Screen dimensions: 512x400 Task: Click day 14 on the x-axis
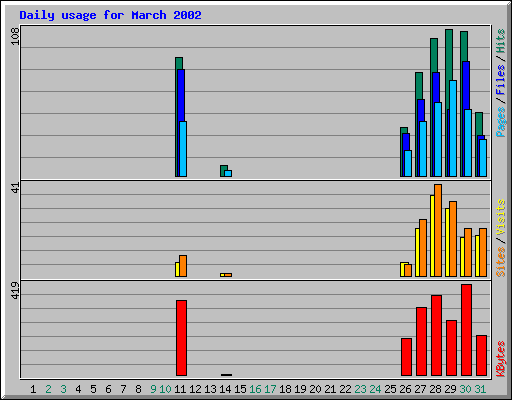(x=225, y=389)
